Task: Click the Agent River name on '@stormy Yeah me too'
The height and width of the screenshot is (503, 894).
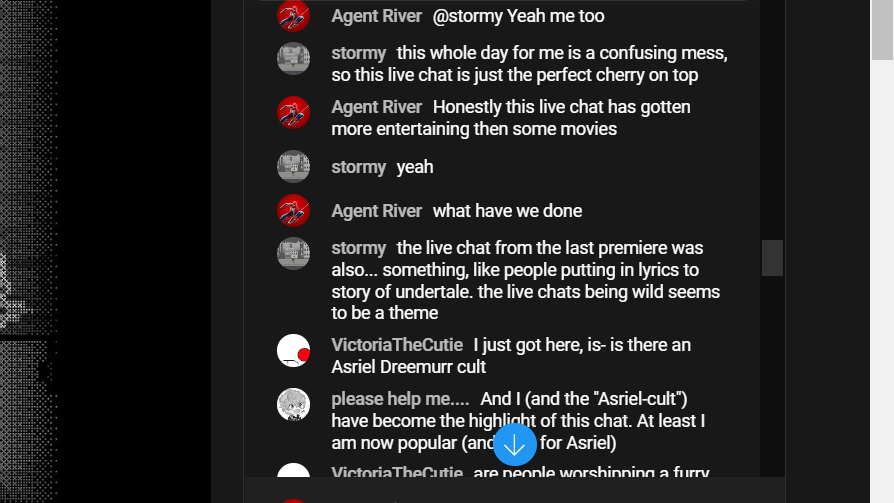Action: tap(376, 16)
